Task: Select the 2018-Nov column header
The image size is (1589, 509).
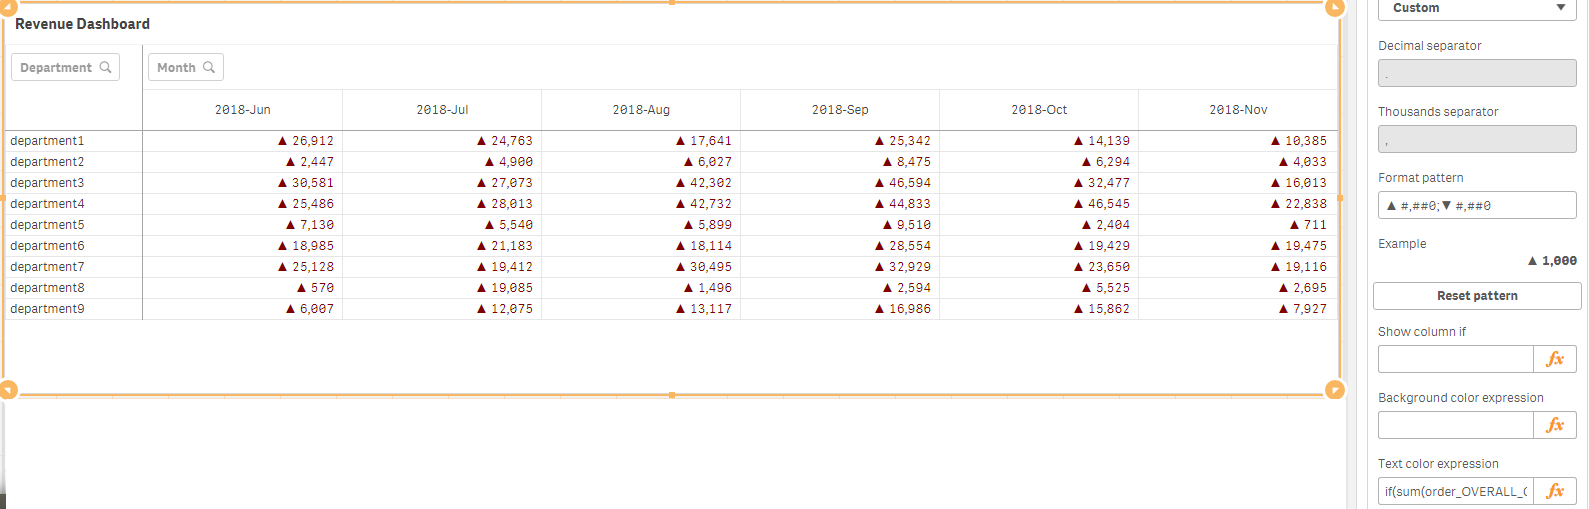Action: coord(1238,110)
